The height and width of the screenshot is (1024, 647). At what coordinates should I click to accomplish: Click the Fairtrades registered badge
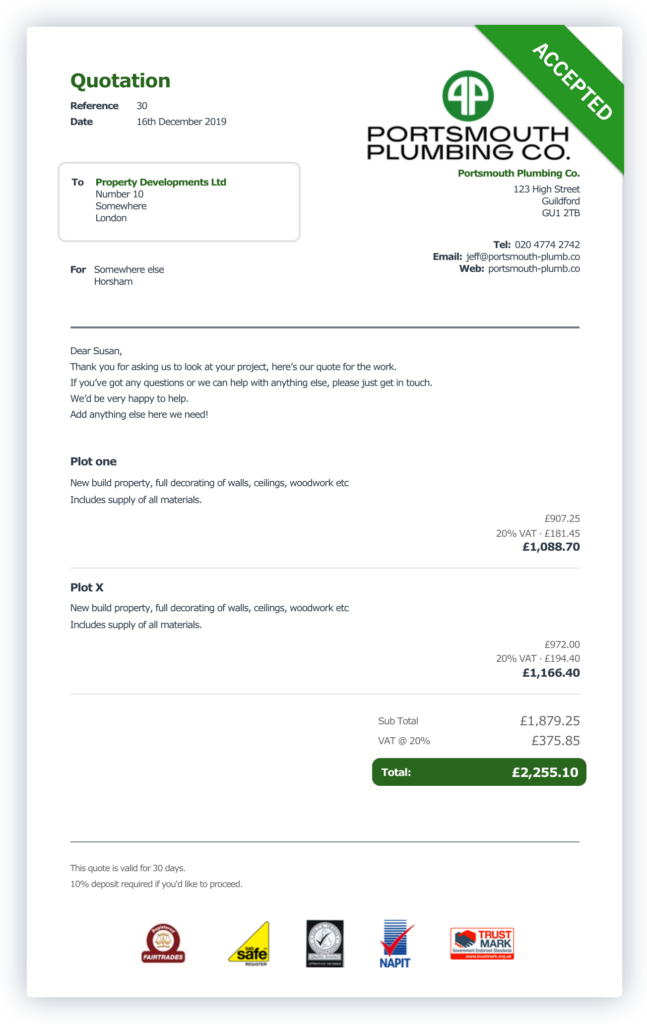[x=163, y=944]
